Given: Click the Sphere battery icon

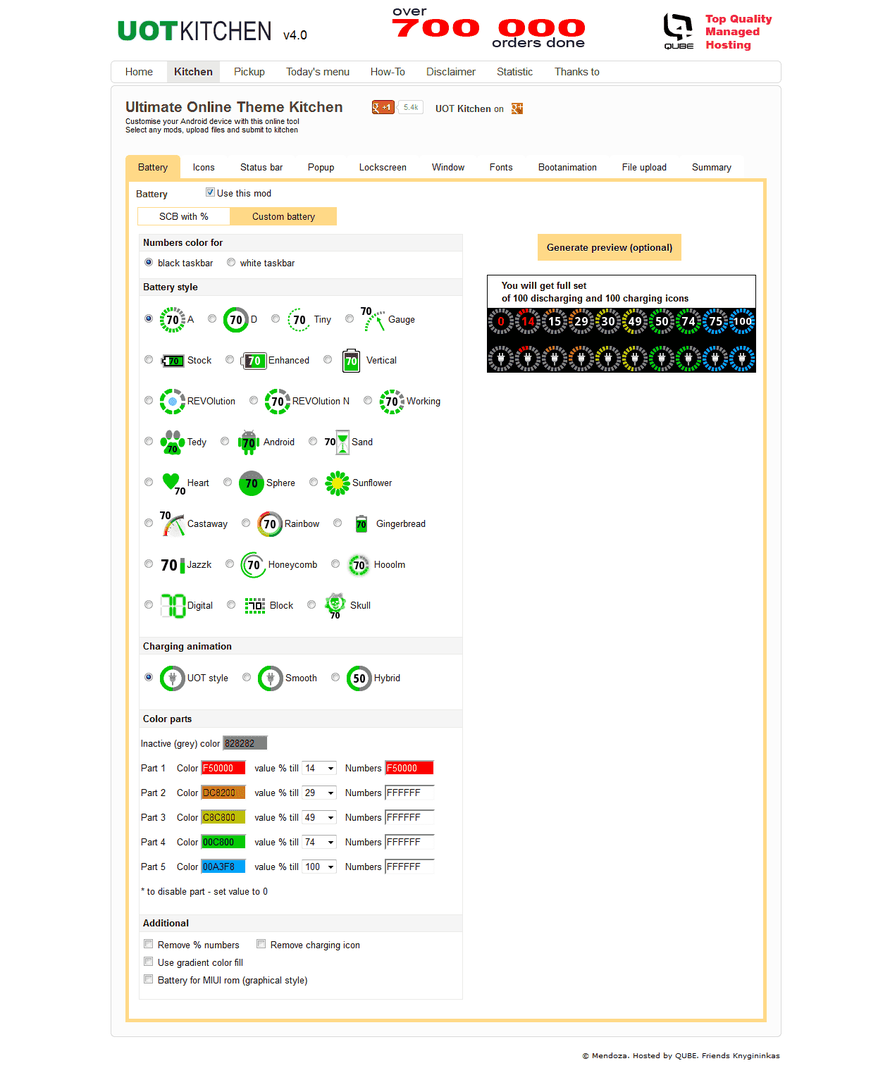Looking at the screenshot, I should tap(251, 483).
